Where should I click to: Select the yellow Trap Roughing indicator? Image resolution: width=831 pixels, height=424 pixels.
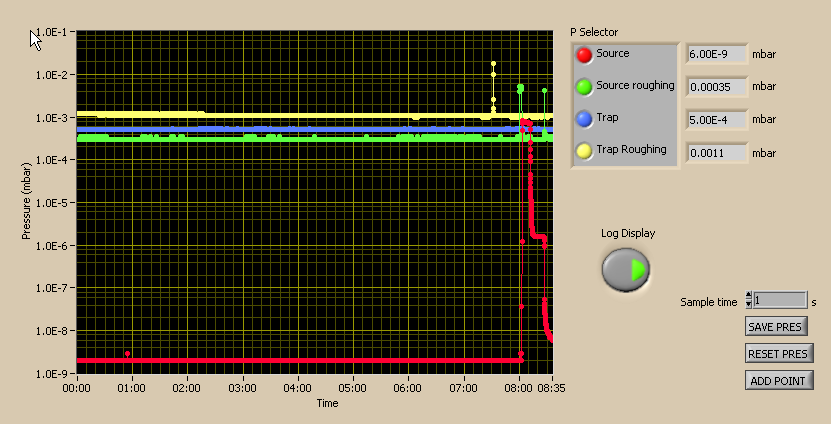pyautogui.click(x=584, y=151)
